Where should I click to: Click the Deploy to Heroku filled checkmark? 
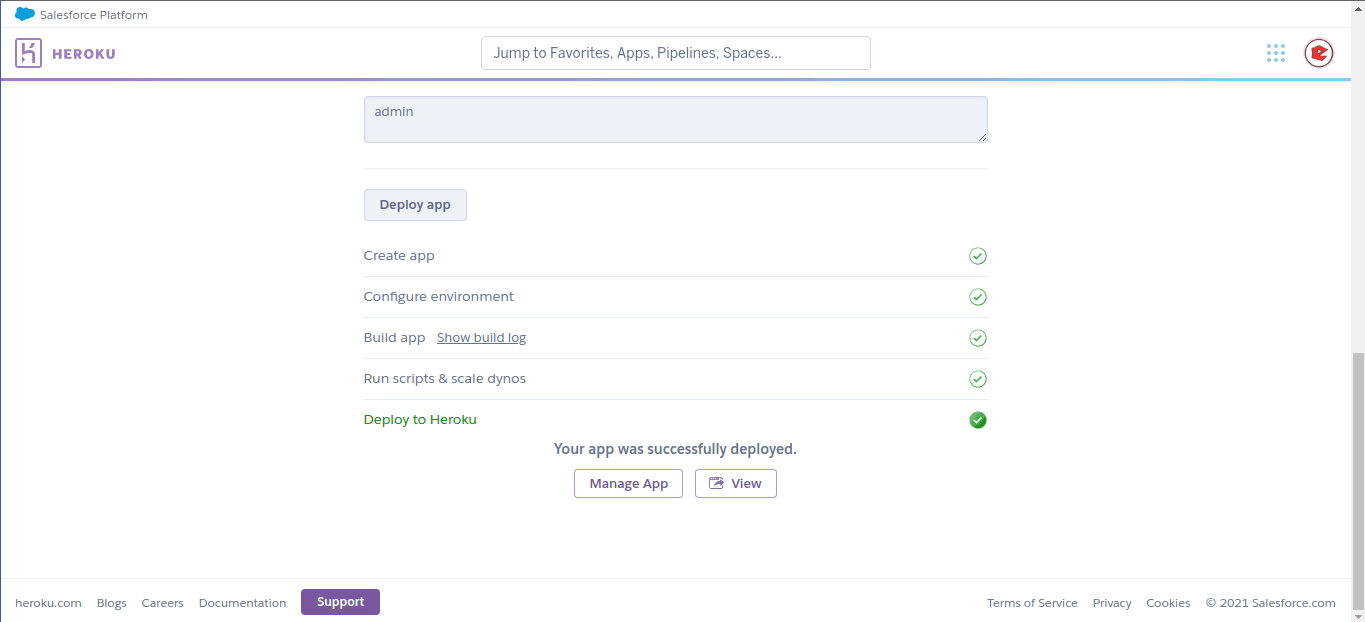pyautogui.click(x=978, y=420)
